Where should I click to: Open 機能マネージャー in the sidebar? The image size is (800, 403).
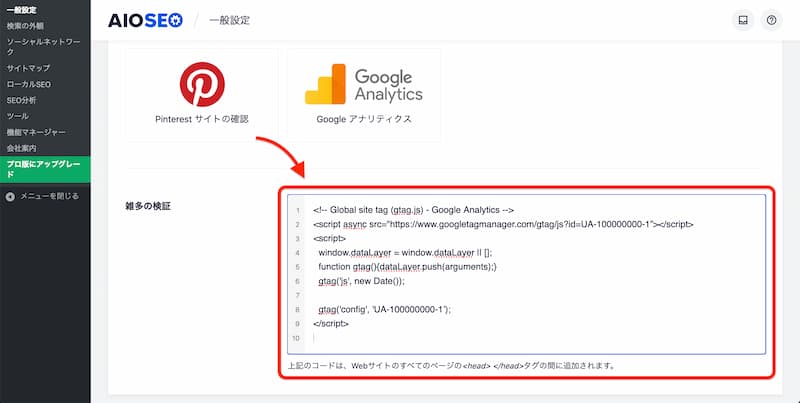point(36,132)
